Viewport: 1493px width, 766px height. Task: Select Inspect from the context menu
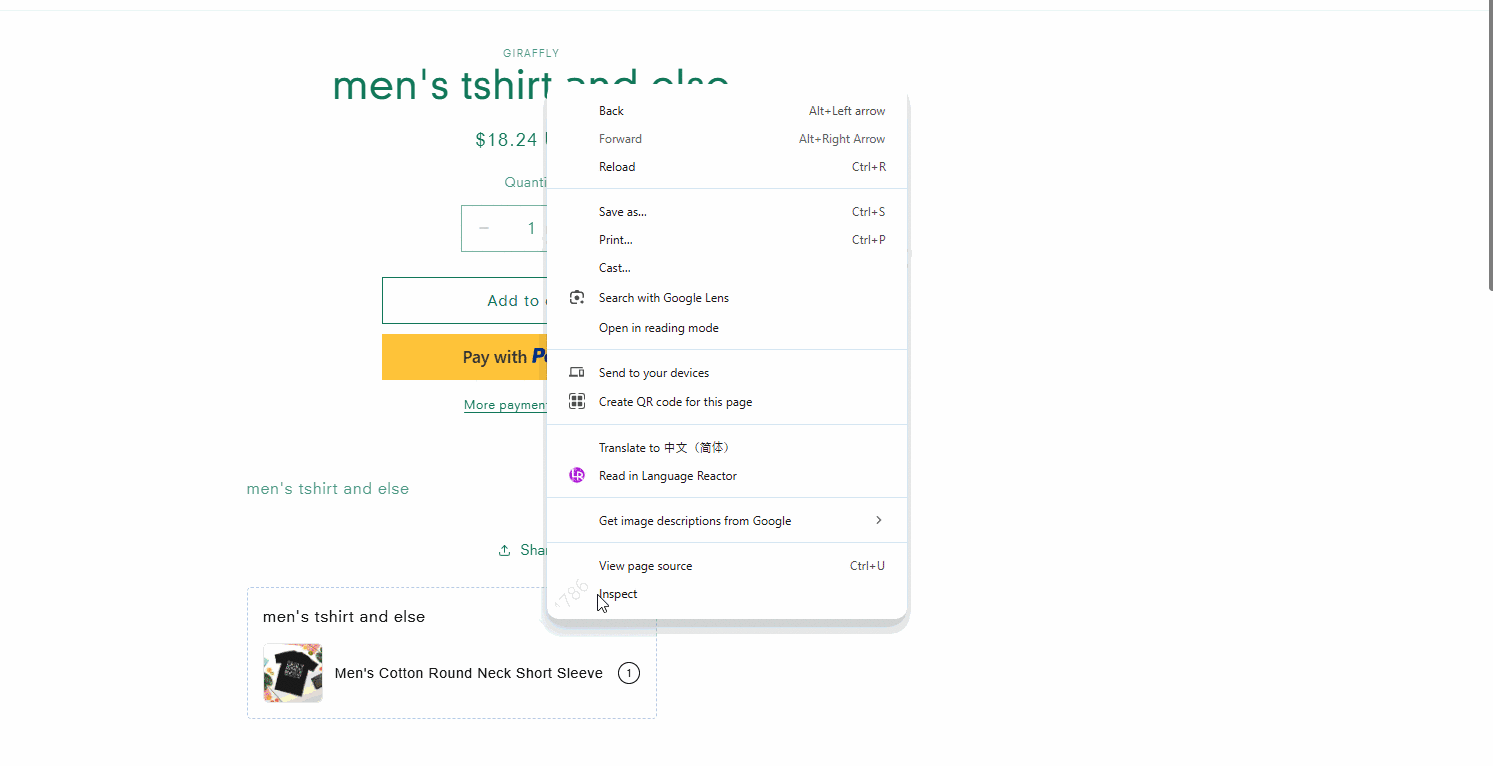click(727, 594)
